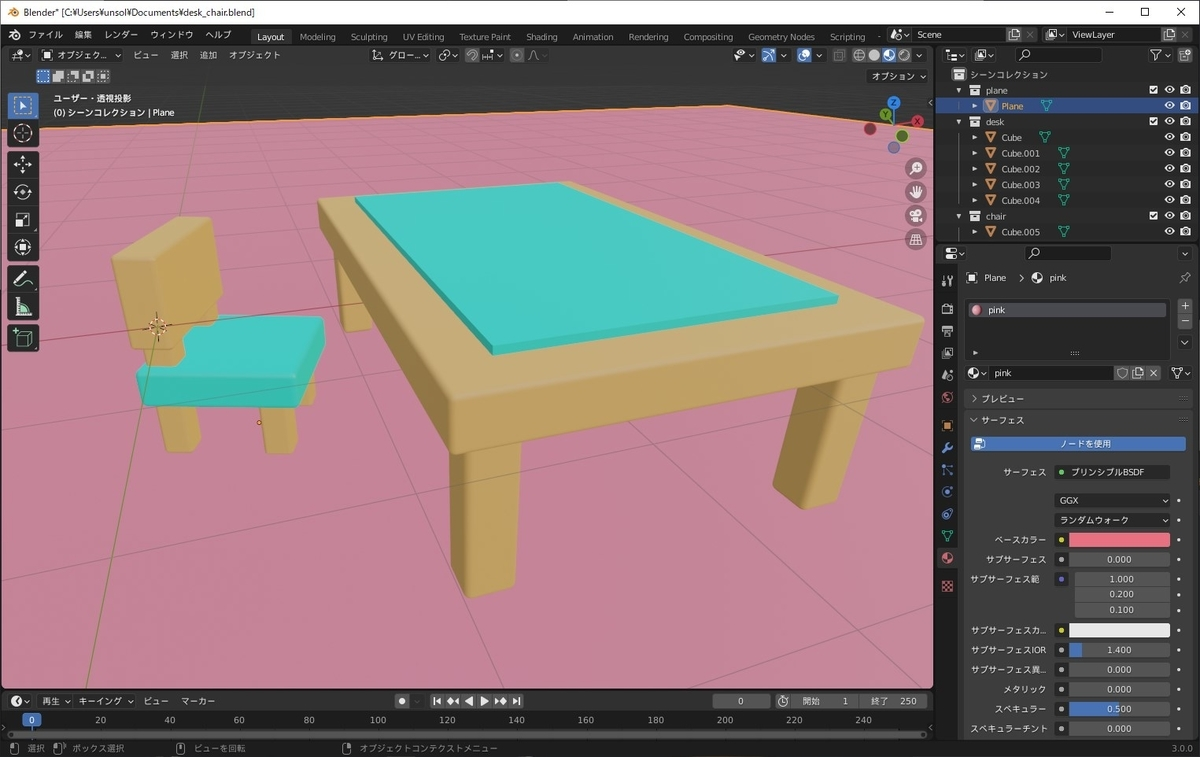Choose the Measure ruler tool
Image resolution: width=1200 pixels, height=757 pixels.
pos(23,307)
